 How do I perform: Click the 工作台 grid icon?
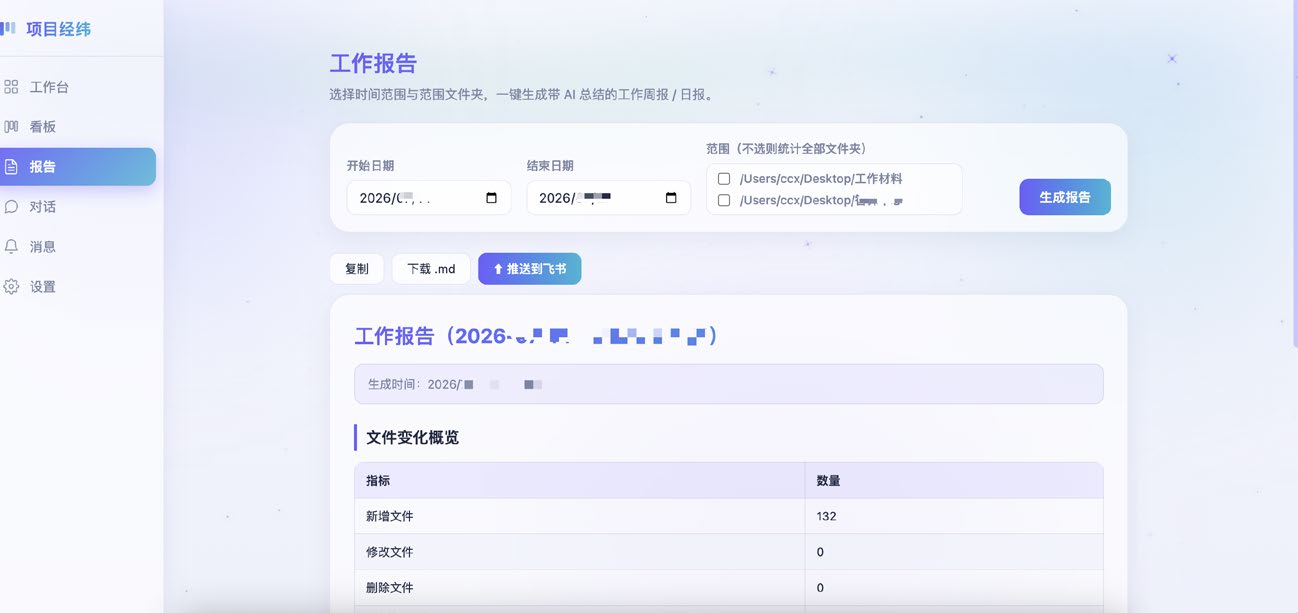tap(11, 87)
